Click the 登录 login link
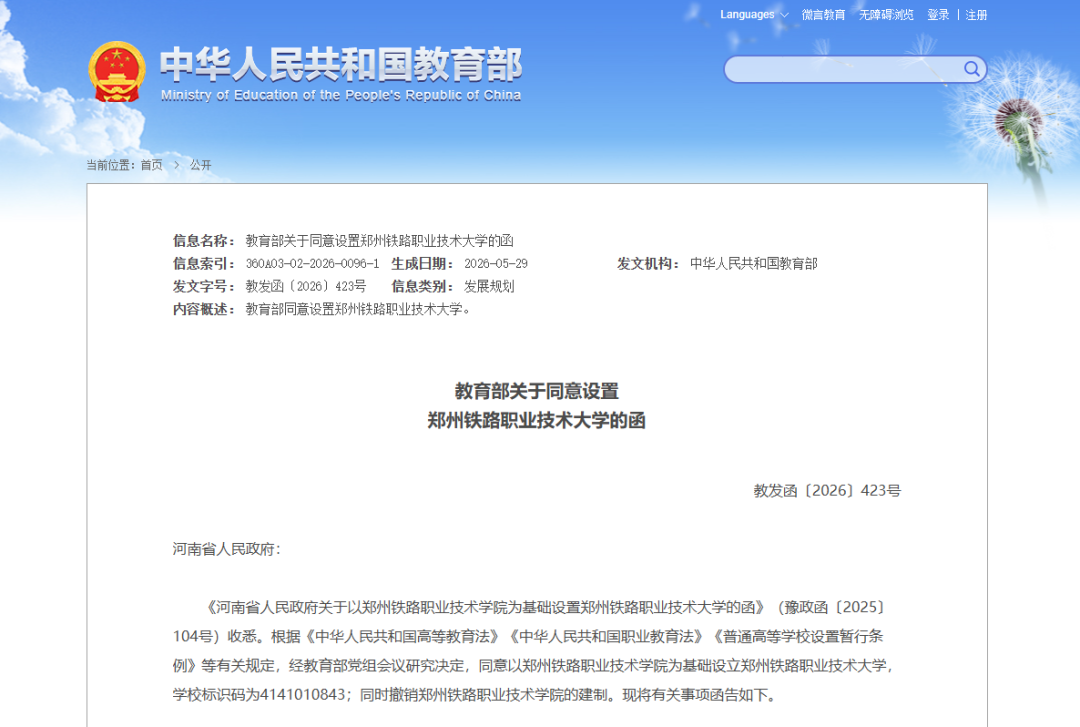This screenshot has height=727, width=1080. [x=938, y=14]
